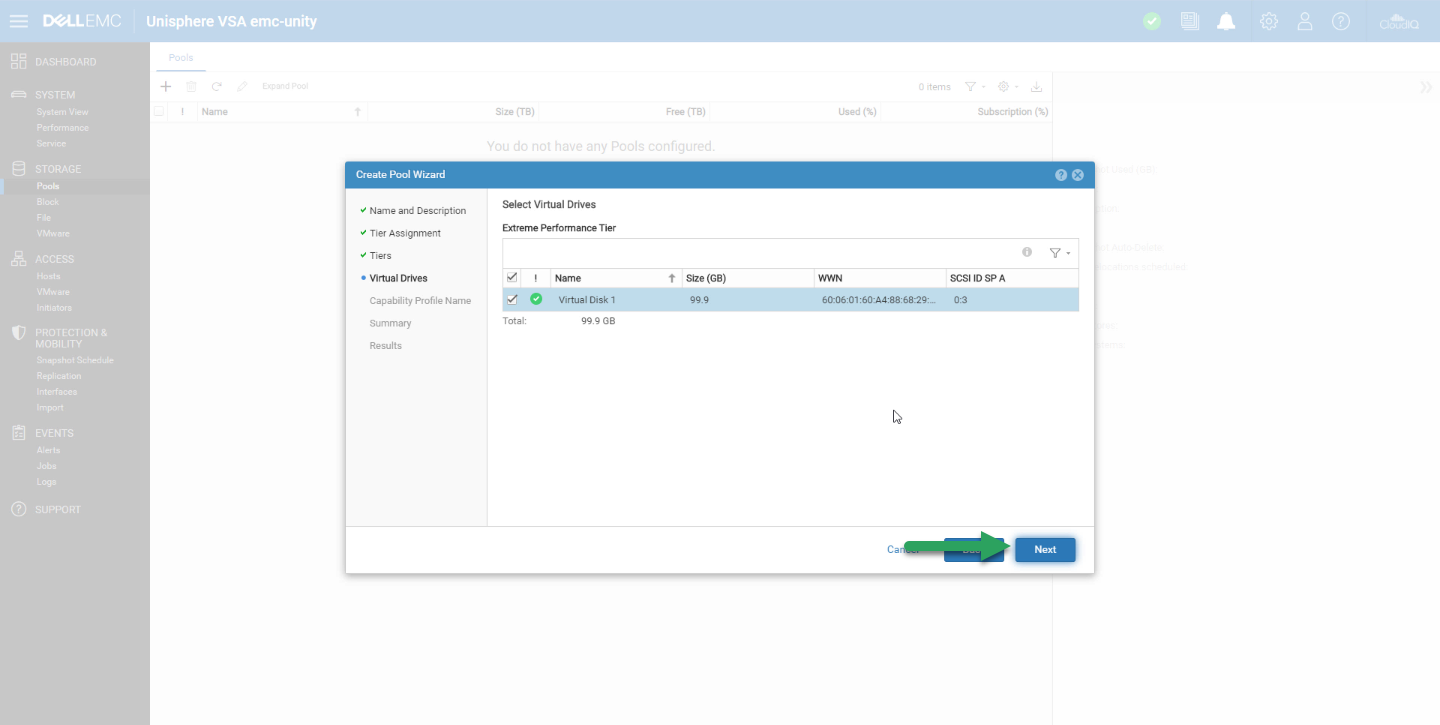Screen dimensions: 1440x725
Task: Click the Access section icon in sidebar
Action: point(18,258)
